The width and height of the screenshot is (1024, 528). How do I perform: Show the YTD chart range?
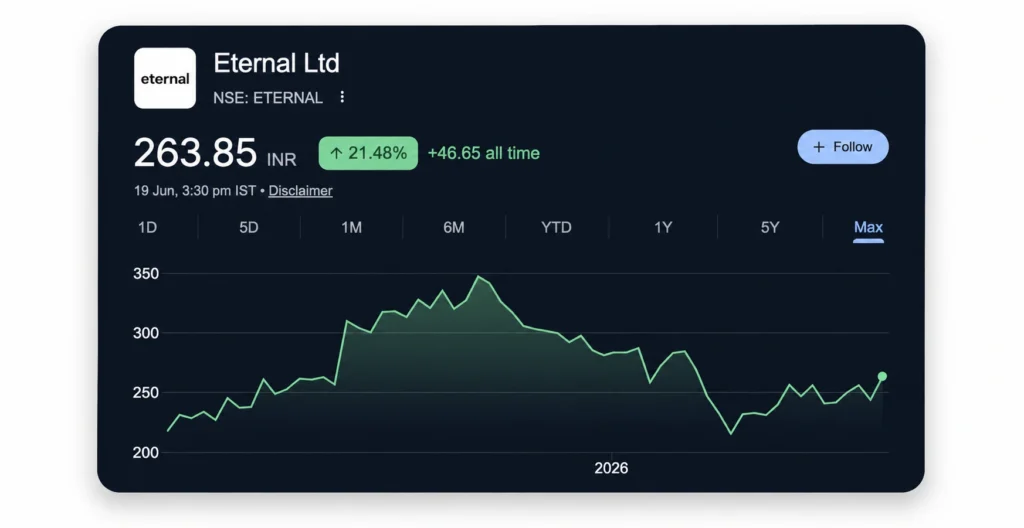556,227
